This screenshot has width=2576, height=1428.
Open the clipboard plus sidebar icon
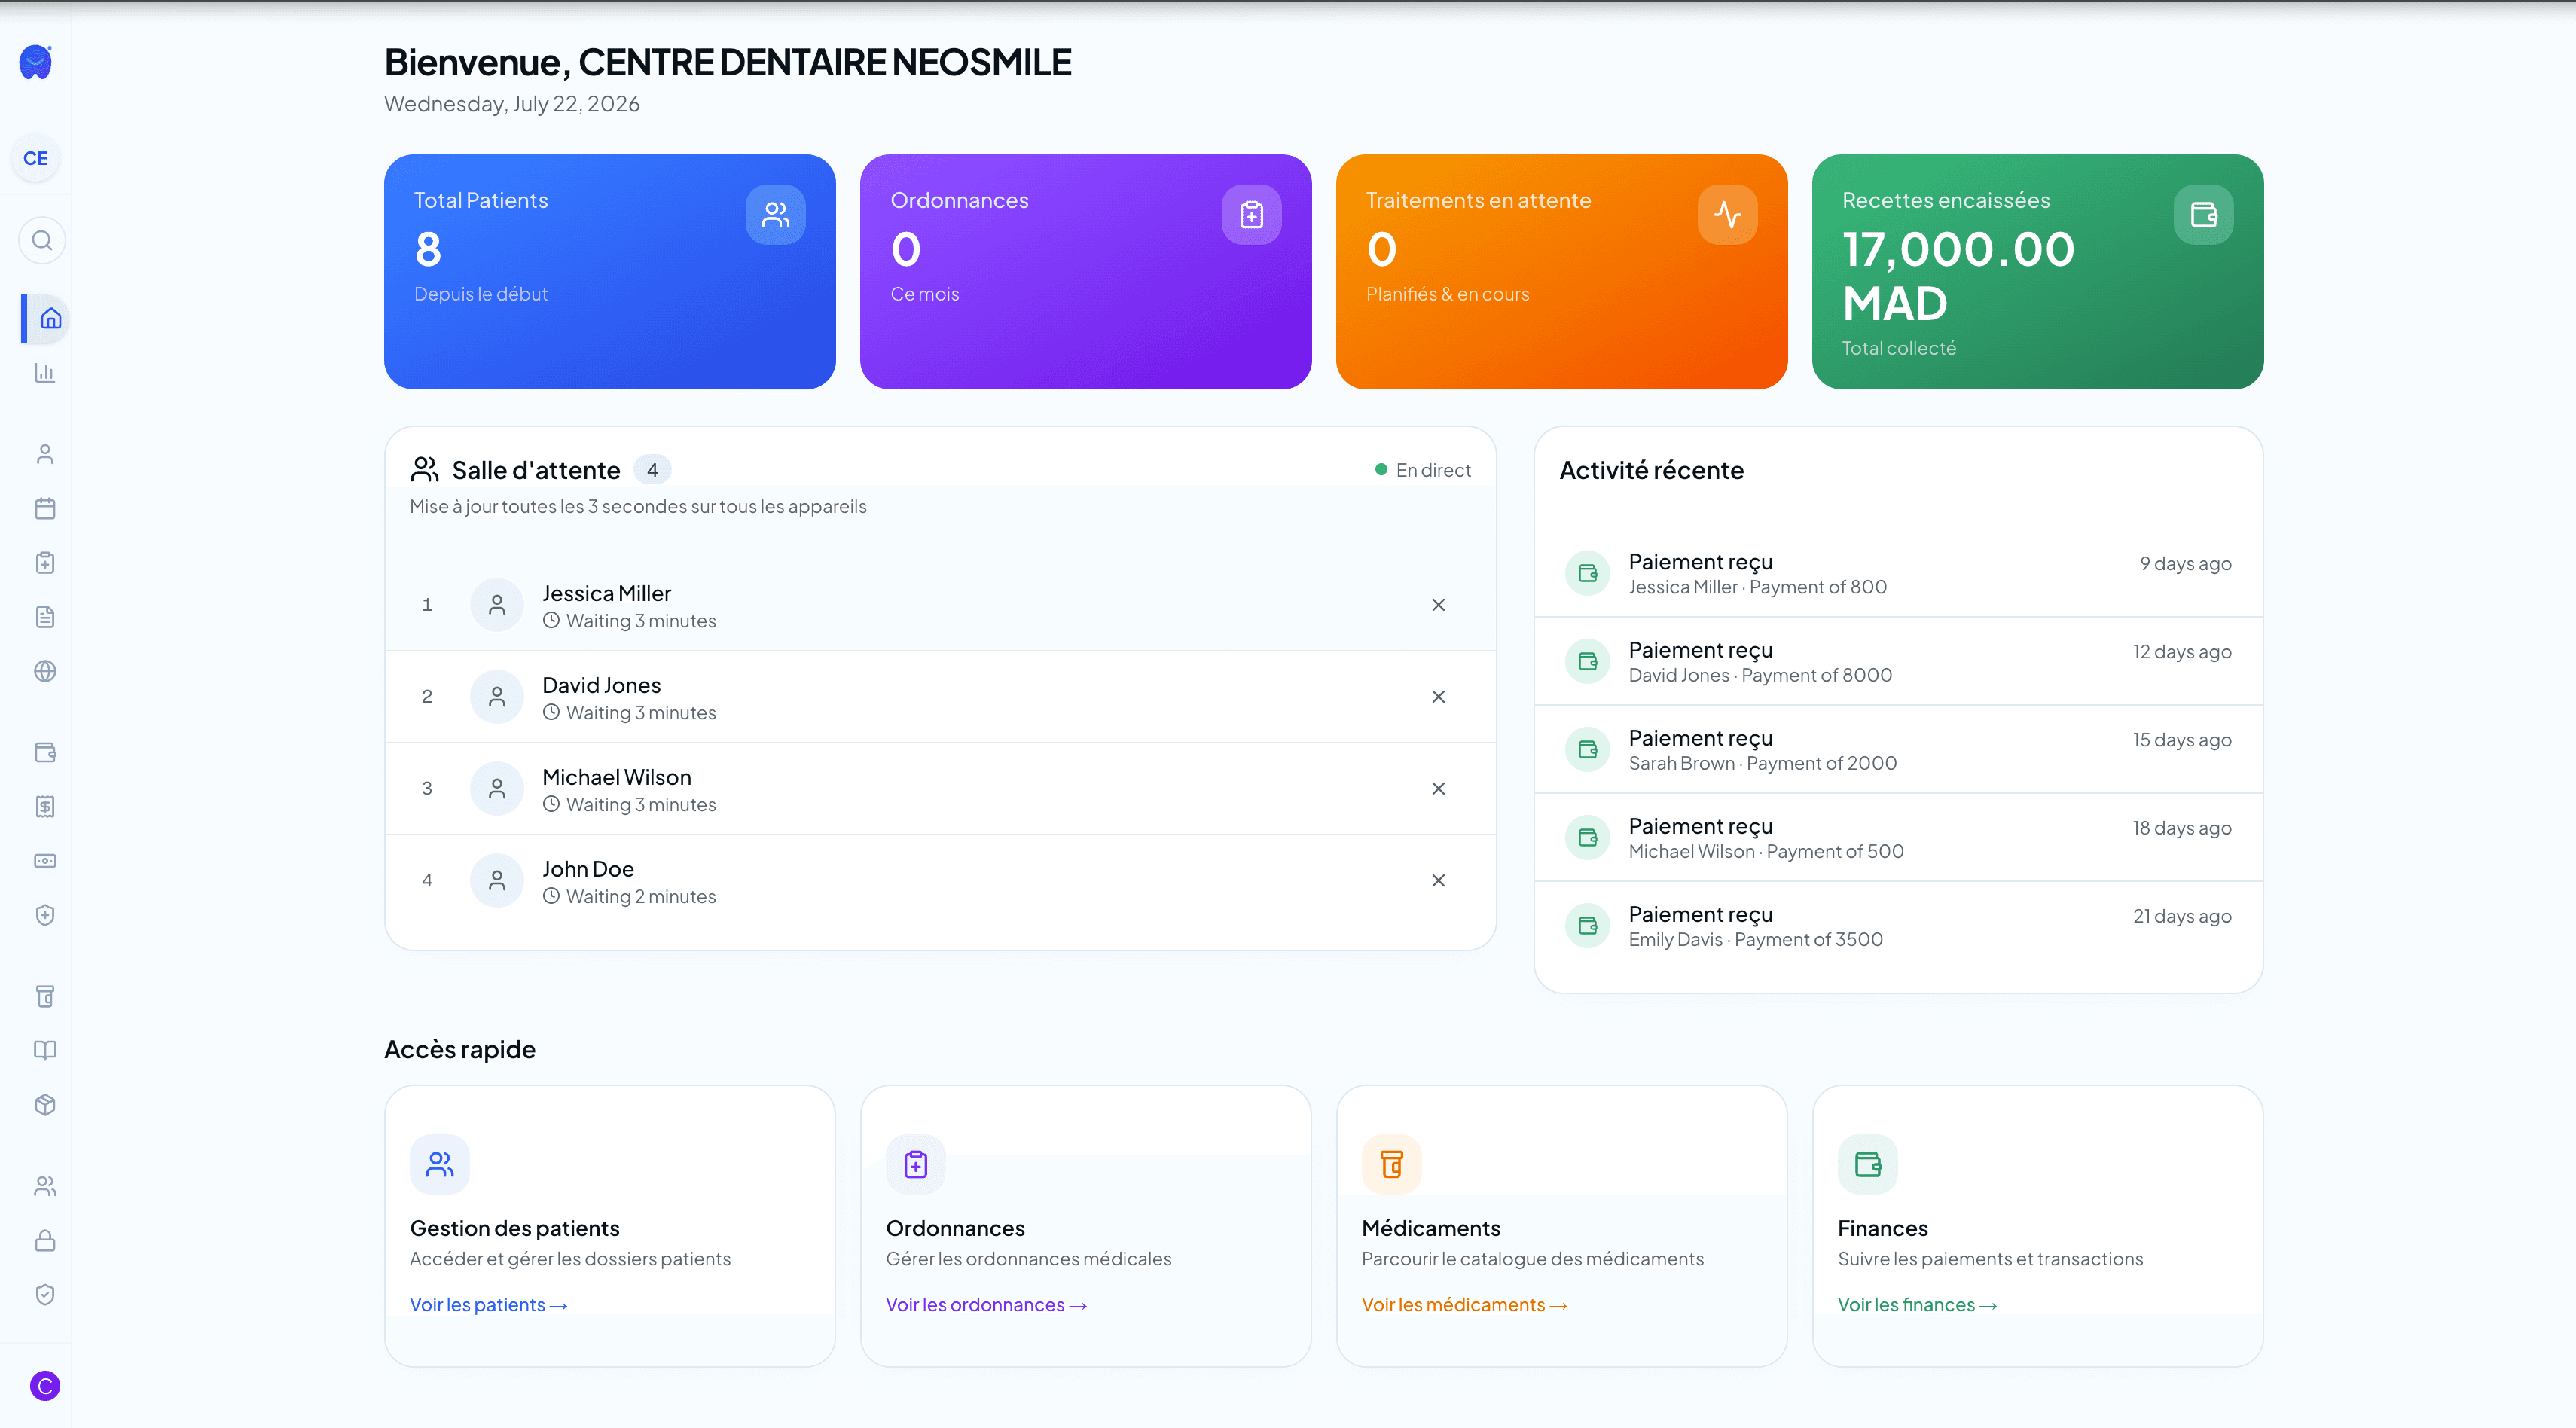tap(45, 562)
